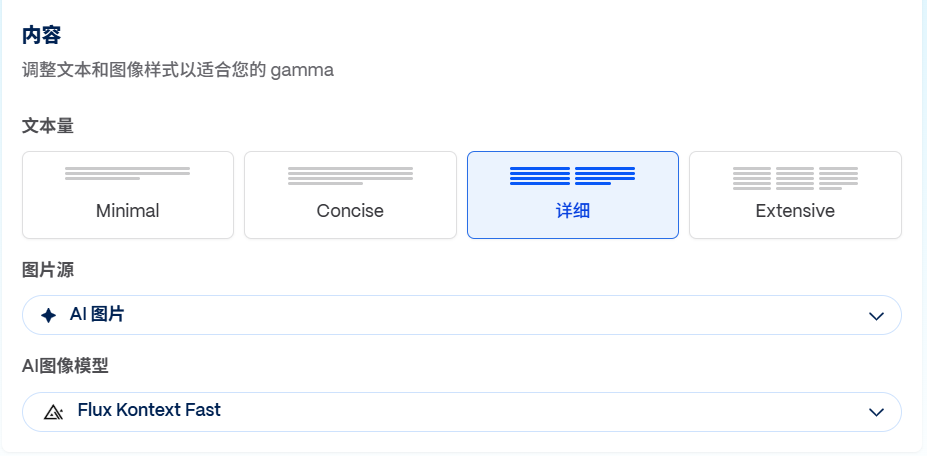Open the 图片源 dropdown

tap(462, 315)
